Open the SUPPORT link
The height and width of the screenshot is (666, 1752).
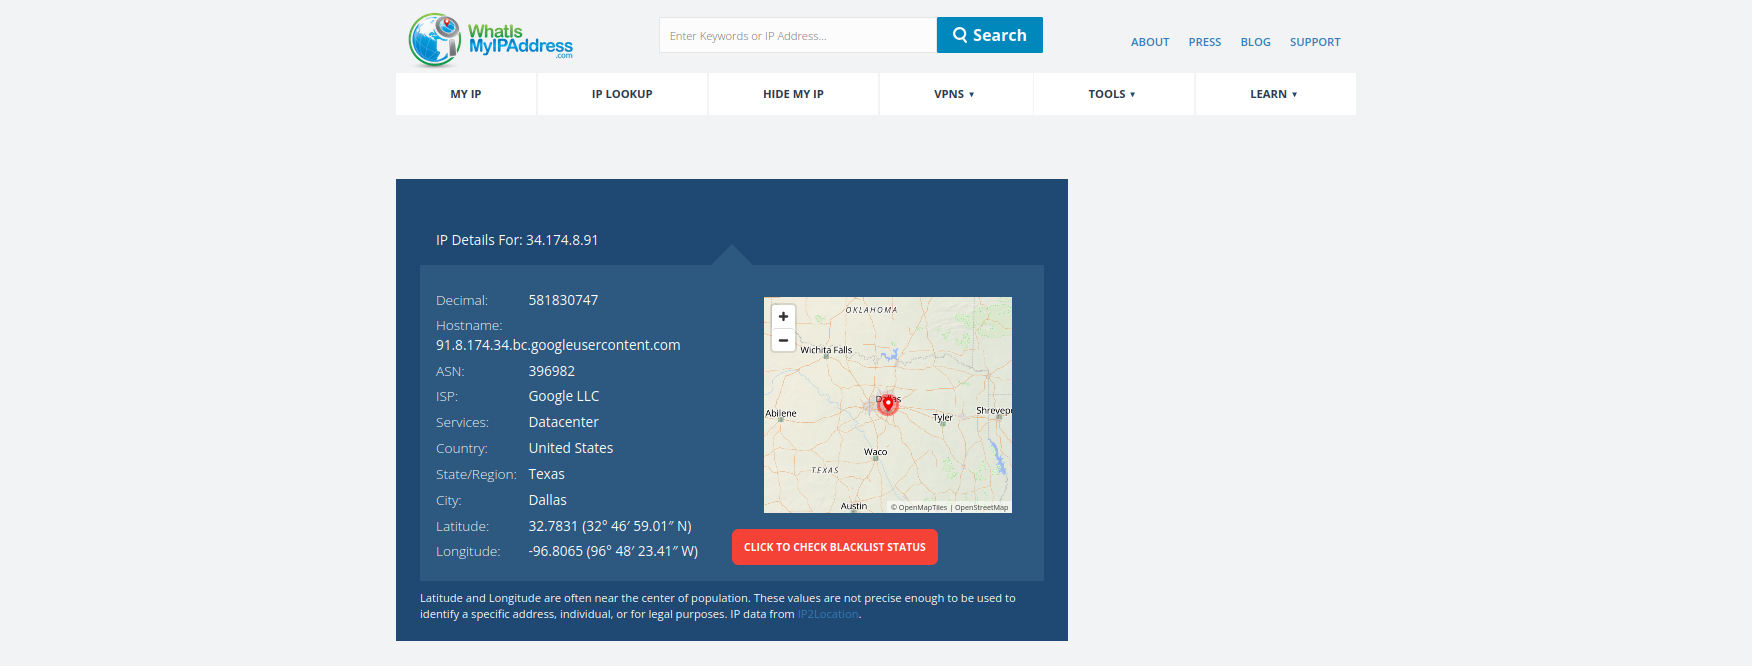(1315, 42)
